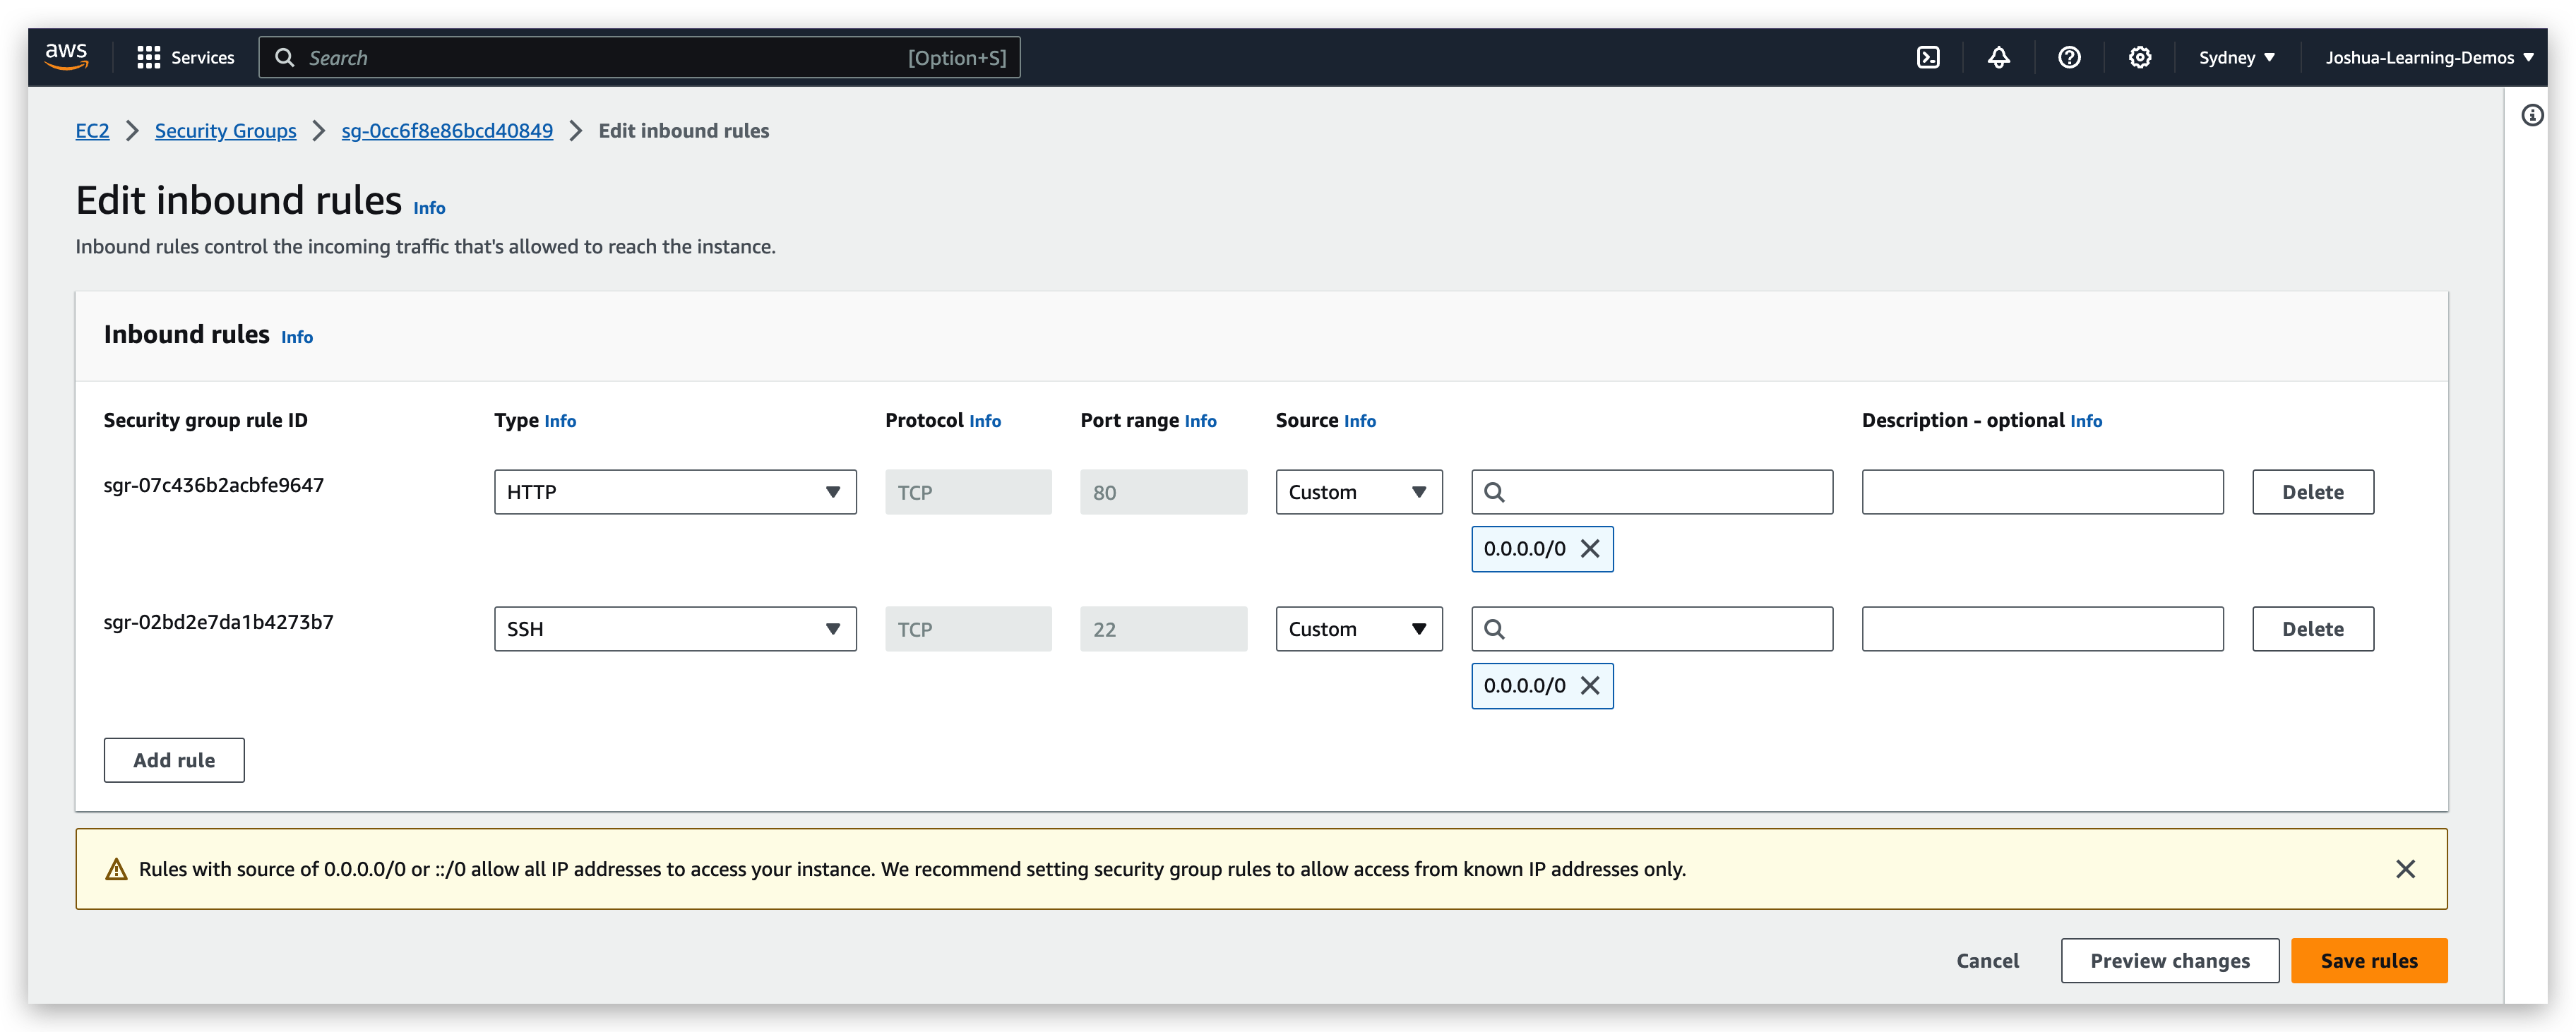The image size is (2576, 1032).
Task: Launch CloudShell from the top toolbar
Action: [1928, 57]
